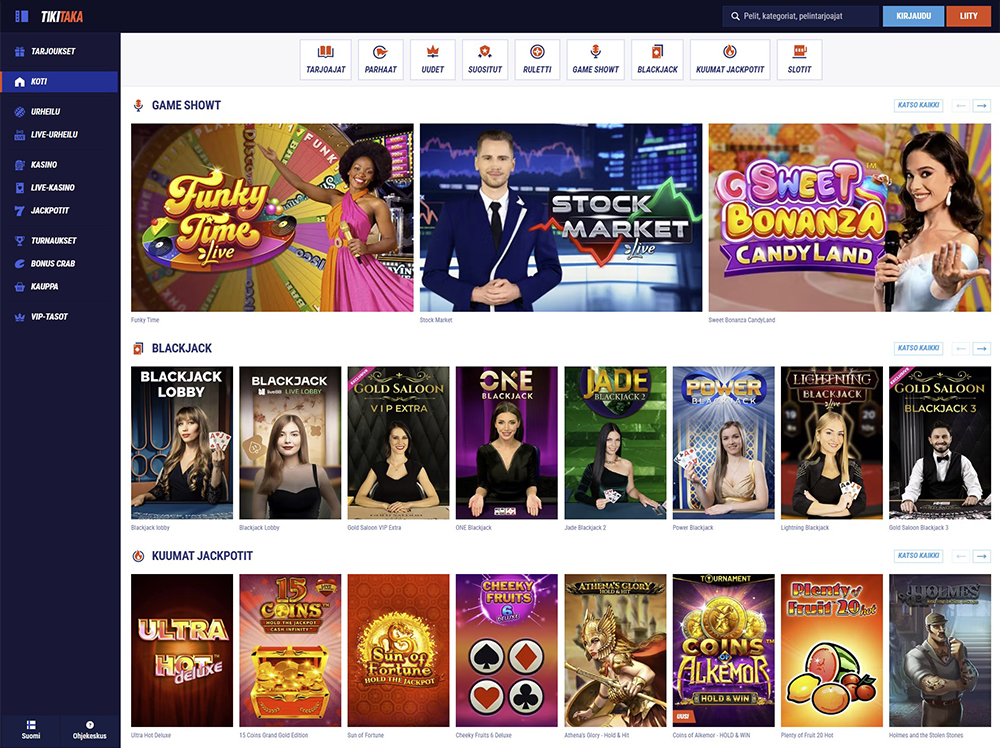Select the Kuumat Jackpotit category tab
The image size is (1000, 748).
point(730,59)
